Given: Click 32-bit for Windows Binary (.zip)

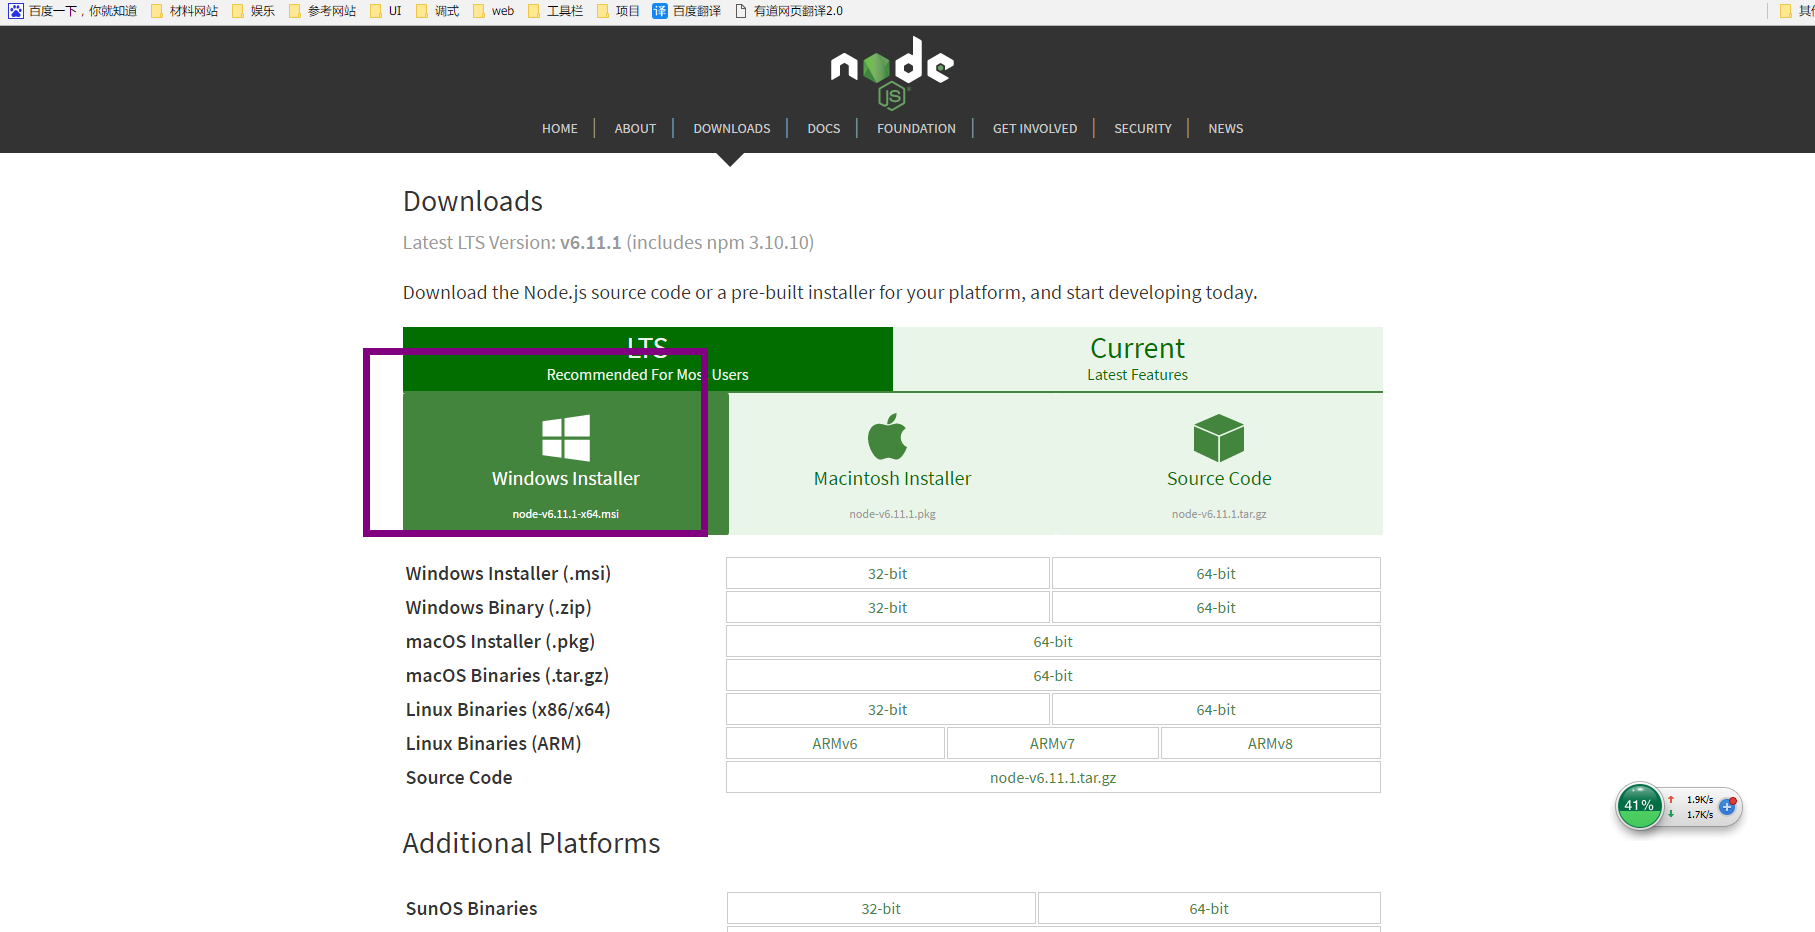Looking at the screenshot, I should click(x=888, y=607).
